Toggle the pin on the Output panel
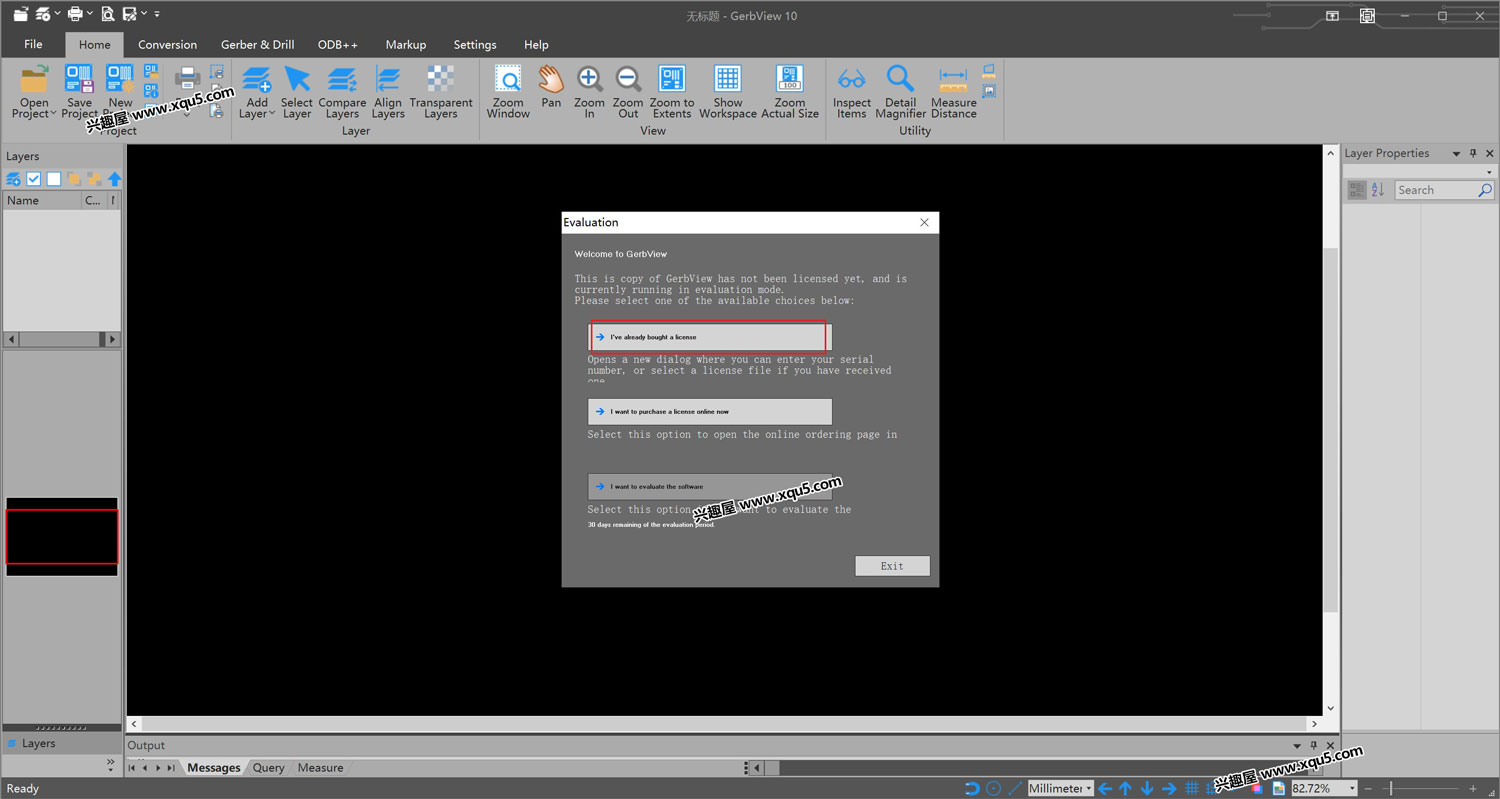Image resolution: width=1500 pixels, height=799 pixels. 1314,745
